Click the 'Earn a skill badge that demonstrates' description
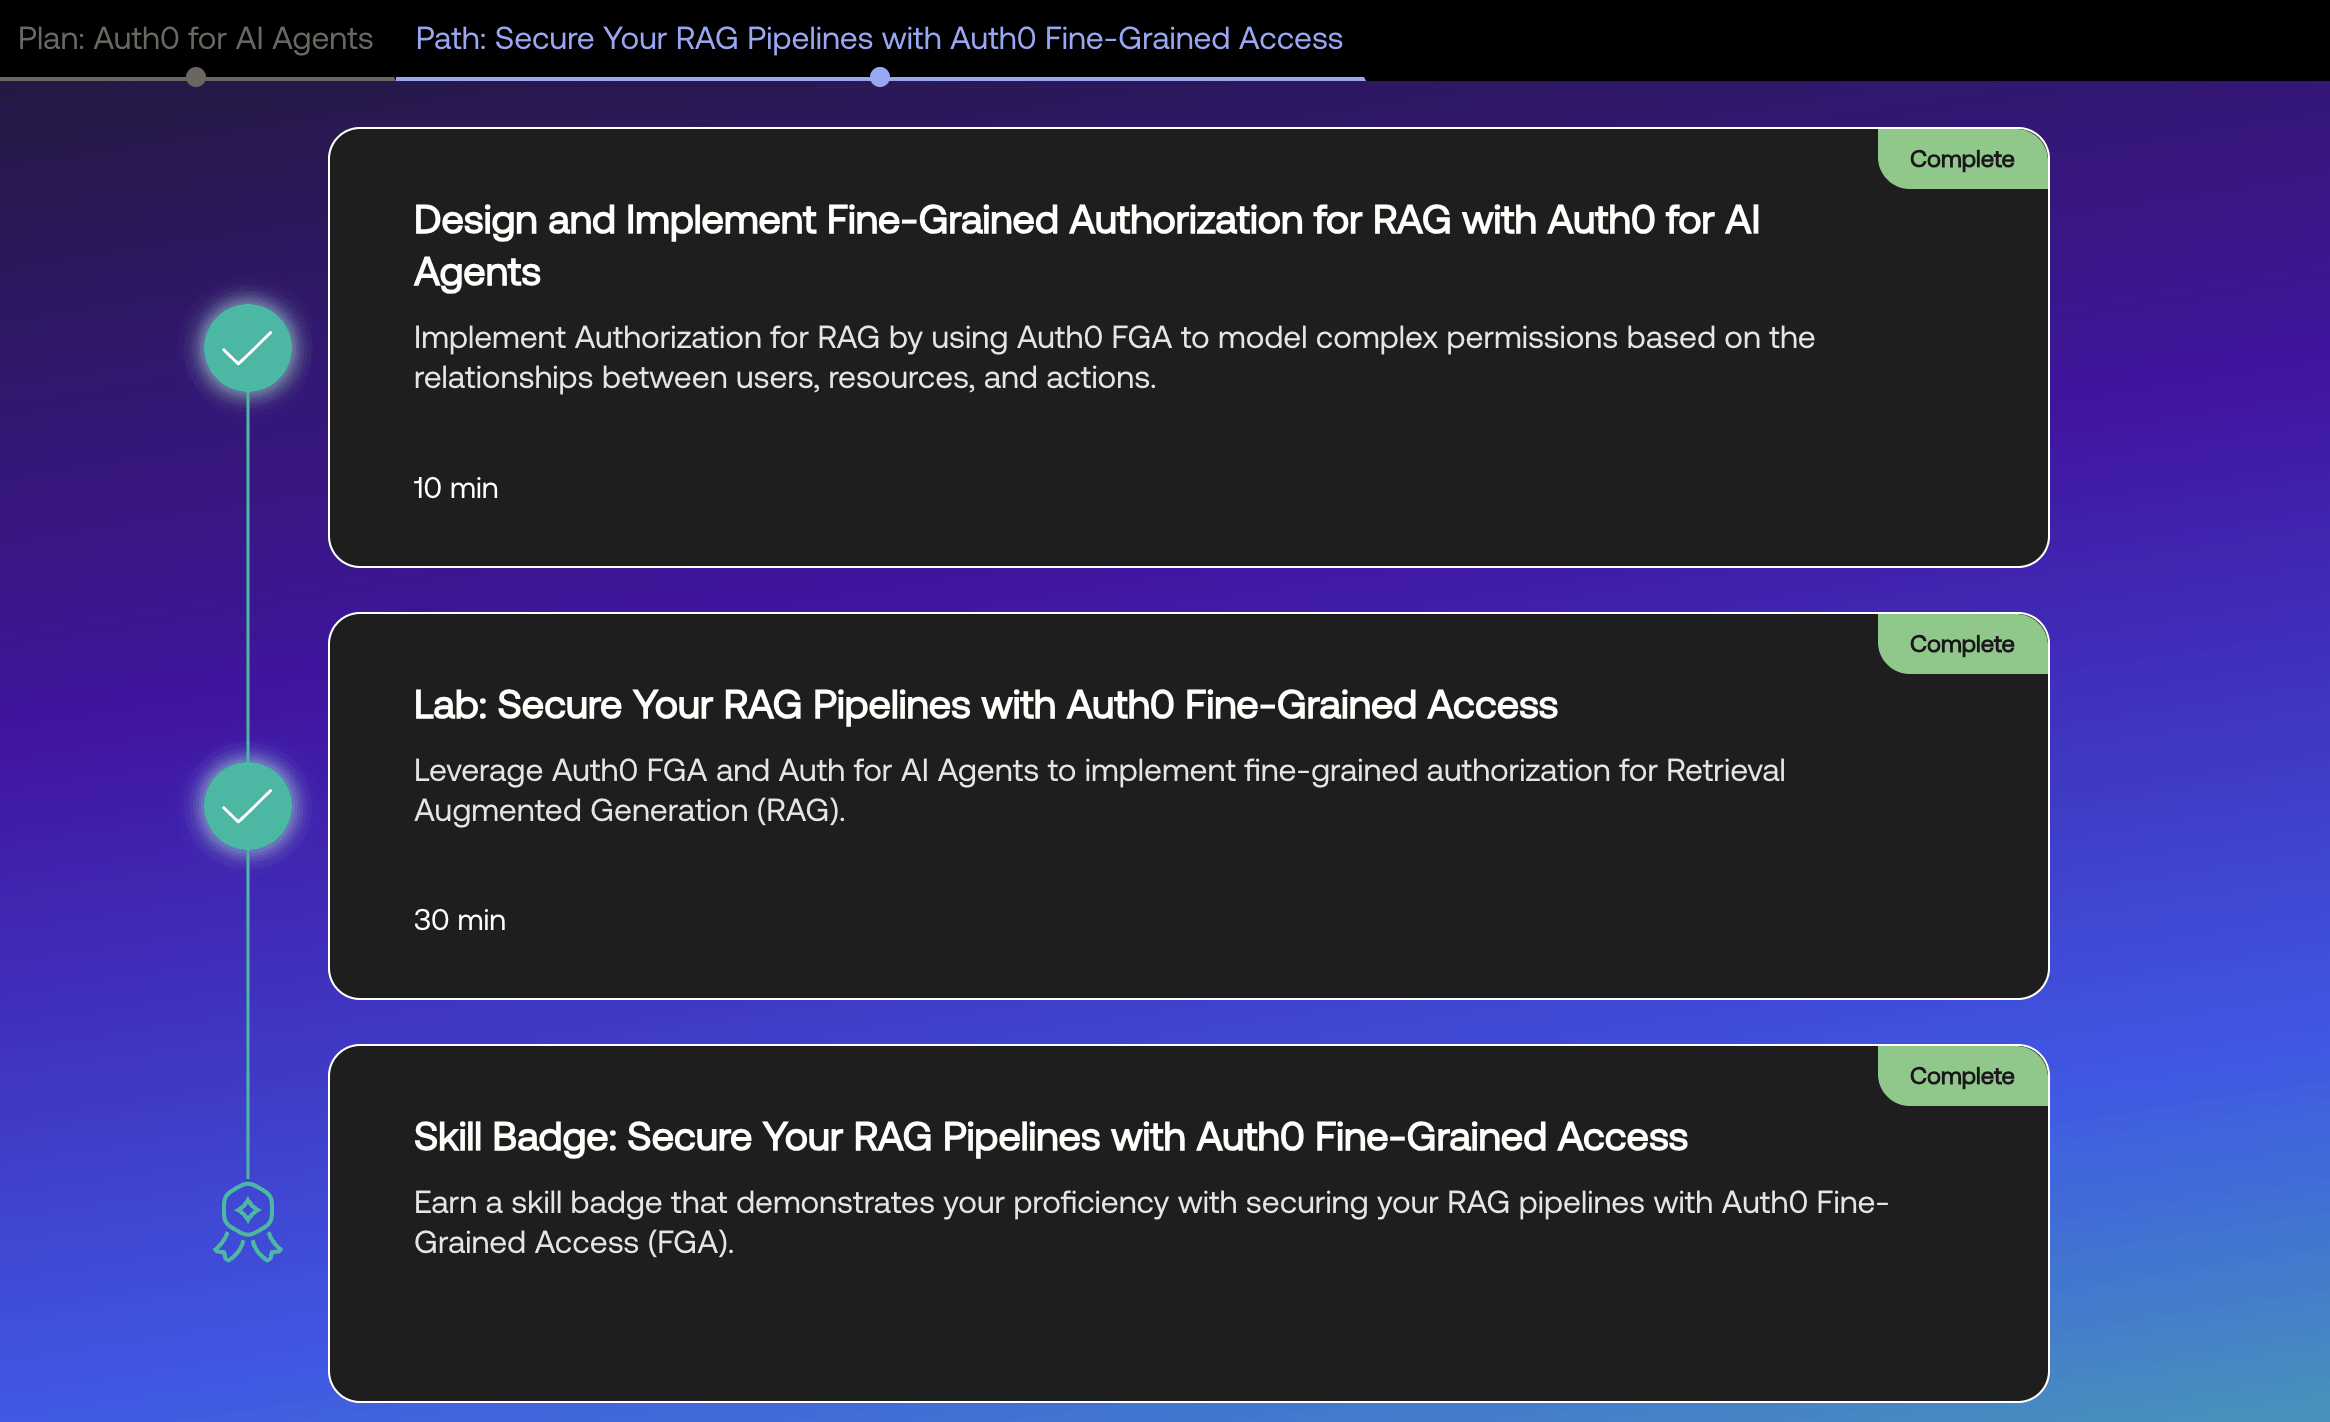The height and width of the screenshot is (1422, 2330). 1151,1222
